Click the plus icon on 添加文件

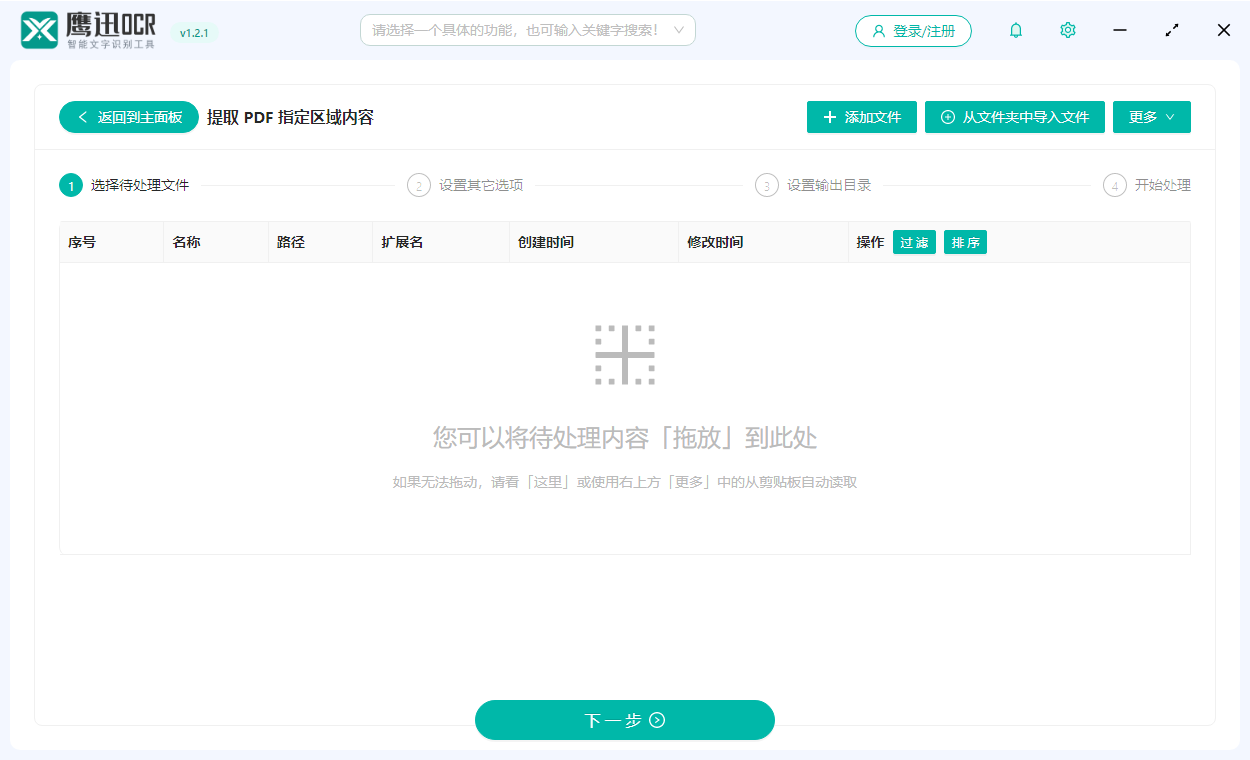(x=830, y=117)
